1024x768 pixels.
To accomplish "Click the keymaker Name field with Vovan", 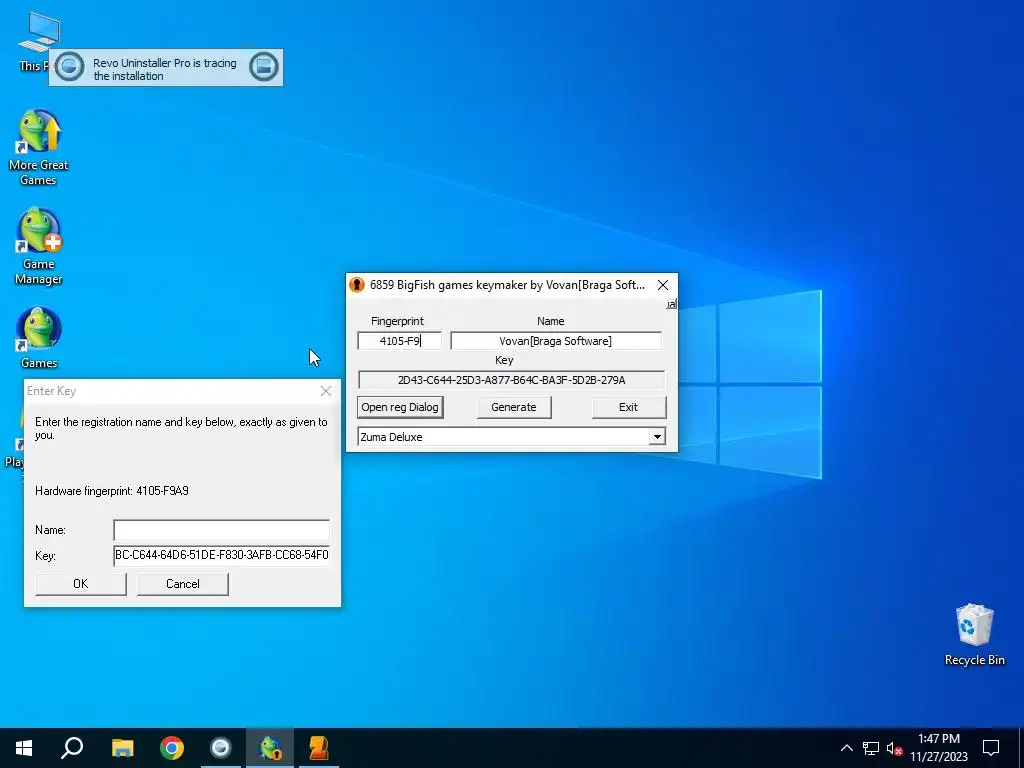I will (556, 341).
